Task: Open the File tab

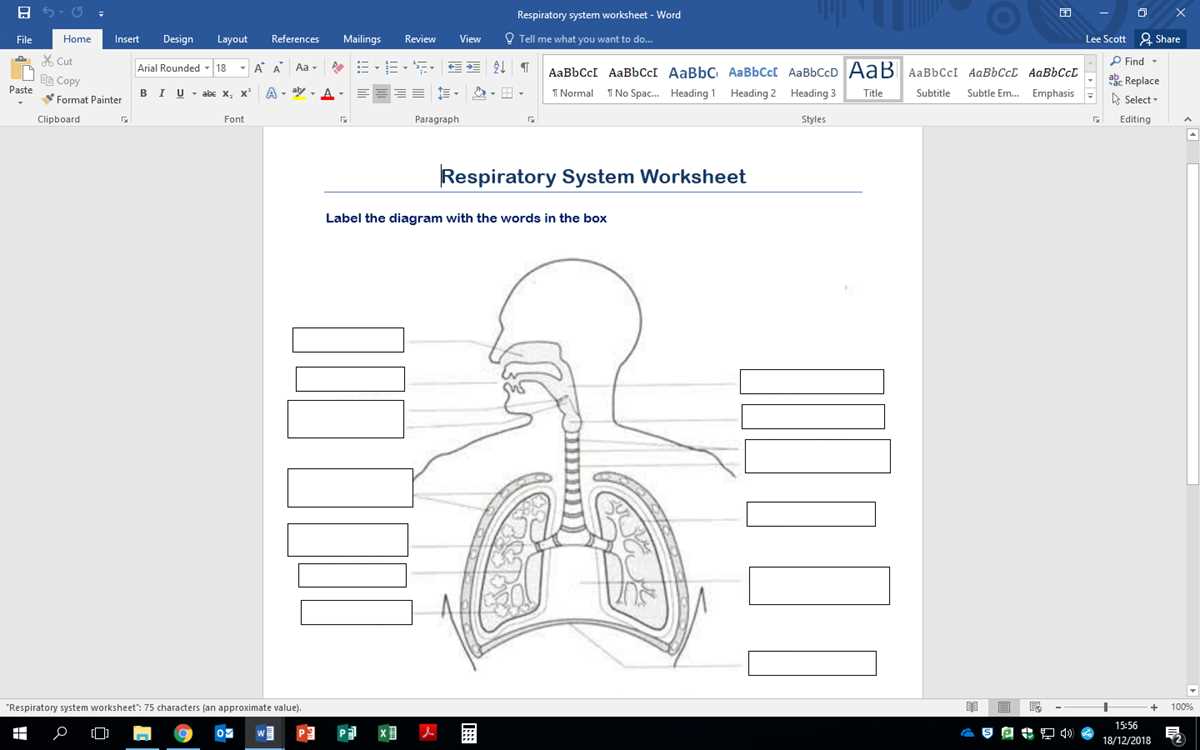Action: [24, 39]
